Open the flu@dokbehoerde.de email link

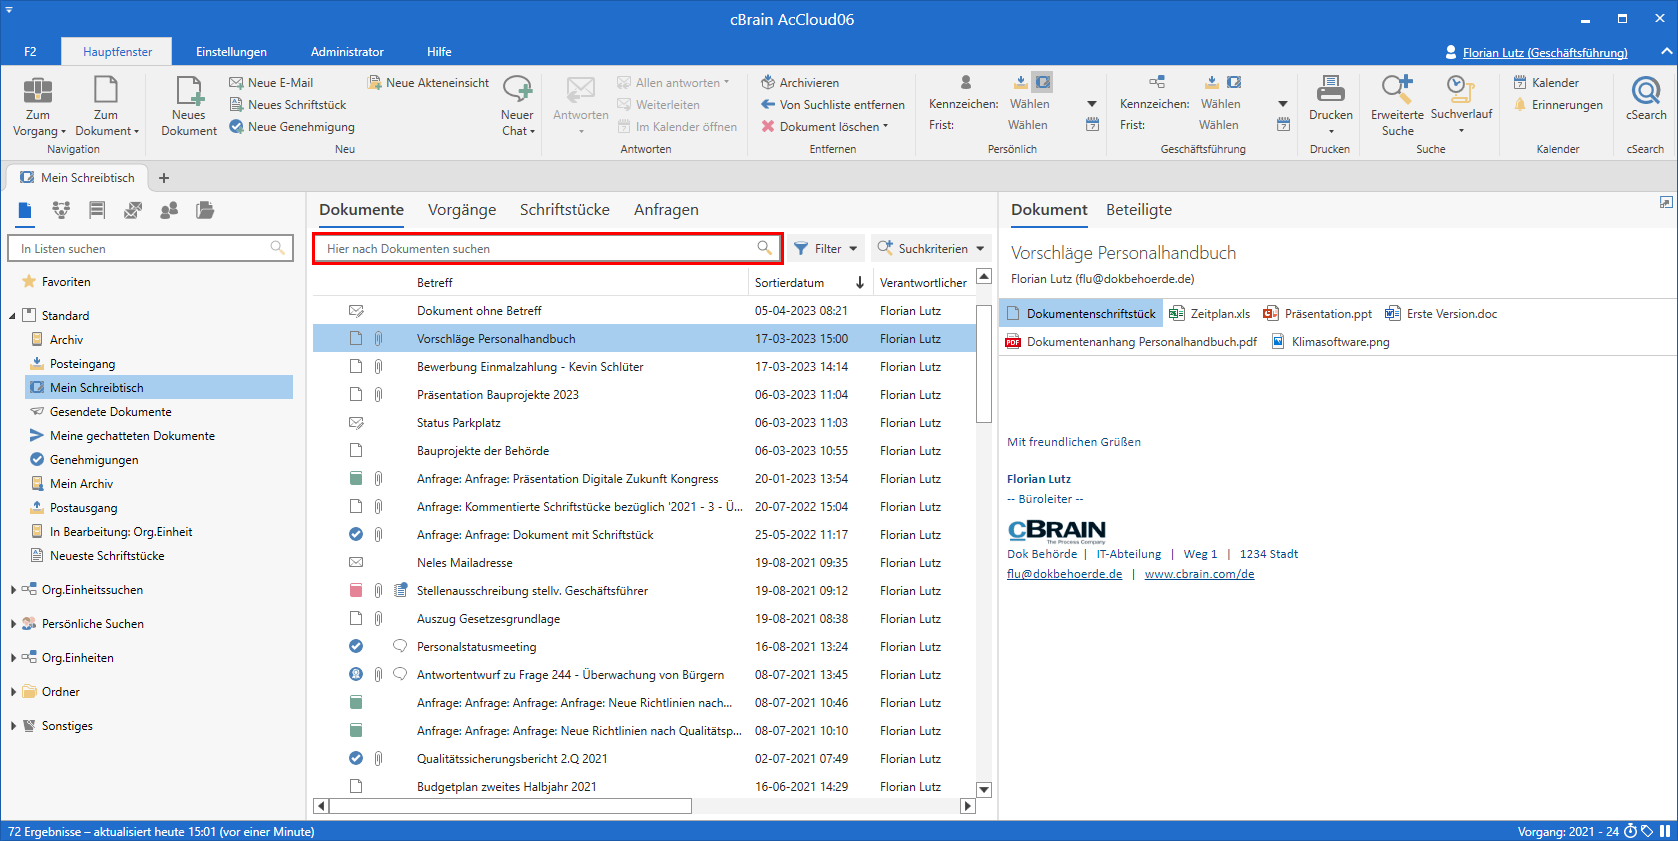1064,574
